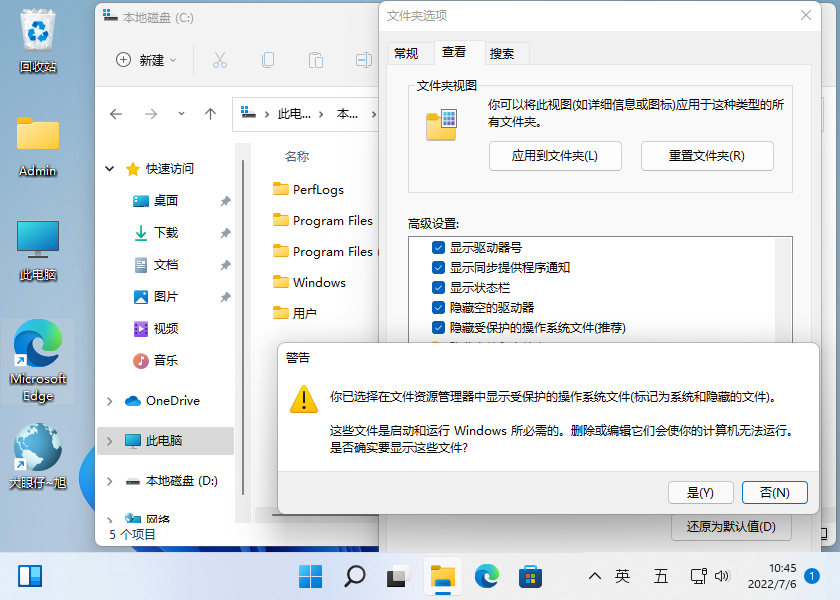
Task: Switch to the 常规 tab
Action: coord(409,53)
